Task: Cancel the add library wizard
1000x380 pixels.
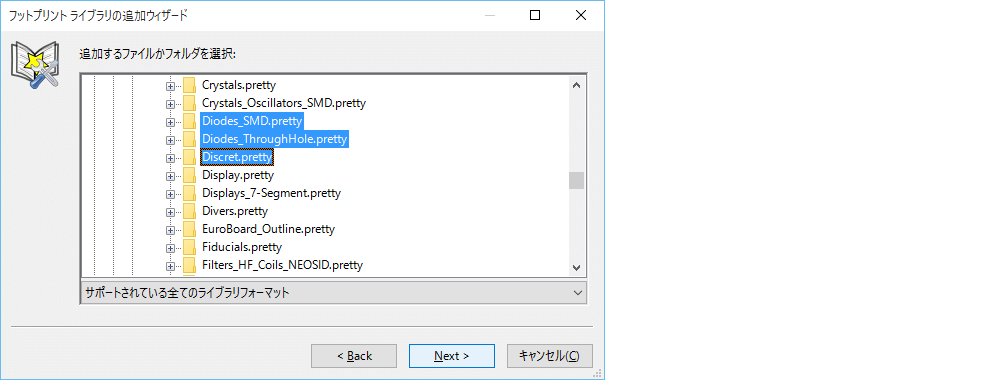Action: coord(550,356)
